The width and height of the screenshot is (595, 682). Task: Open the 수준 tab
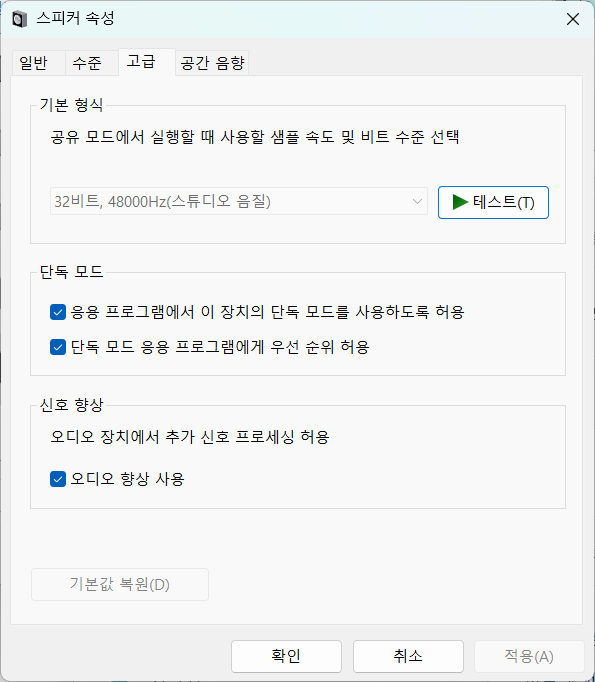[87, 63]
